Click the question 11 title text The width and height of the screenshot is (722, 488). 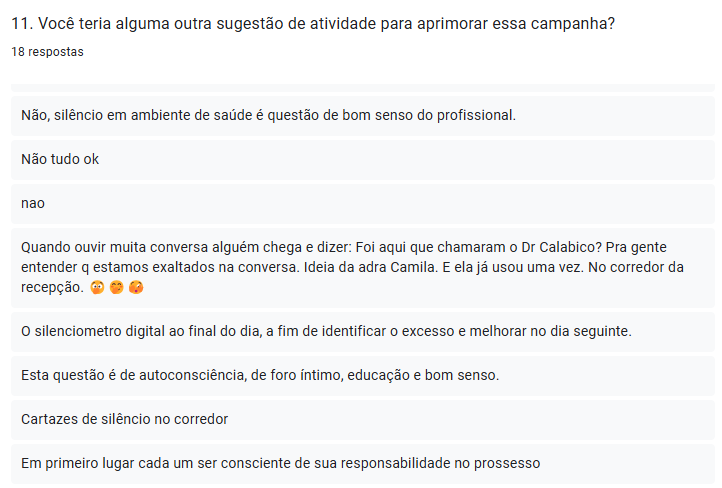(313, 24)
